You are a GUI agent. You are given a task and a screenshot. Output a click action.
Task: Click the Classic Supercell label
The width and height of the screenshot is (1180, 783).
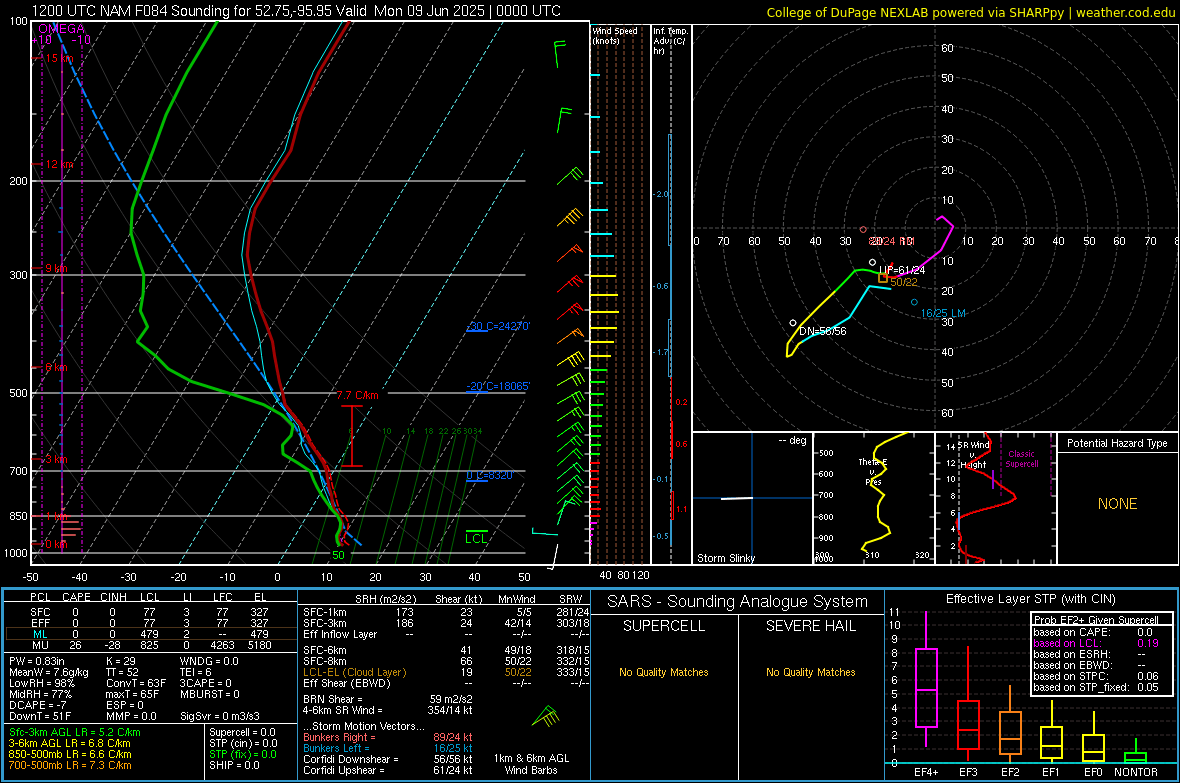(1022, 459)
